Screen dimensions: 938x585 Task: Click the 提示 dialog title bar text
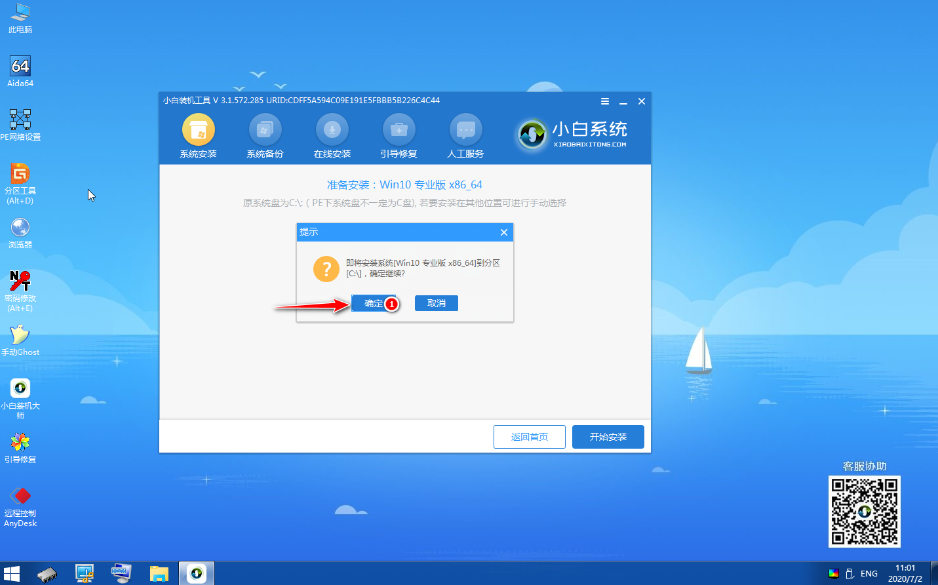309,232
